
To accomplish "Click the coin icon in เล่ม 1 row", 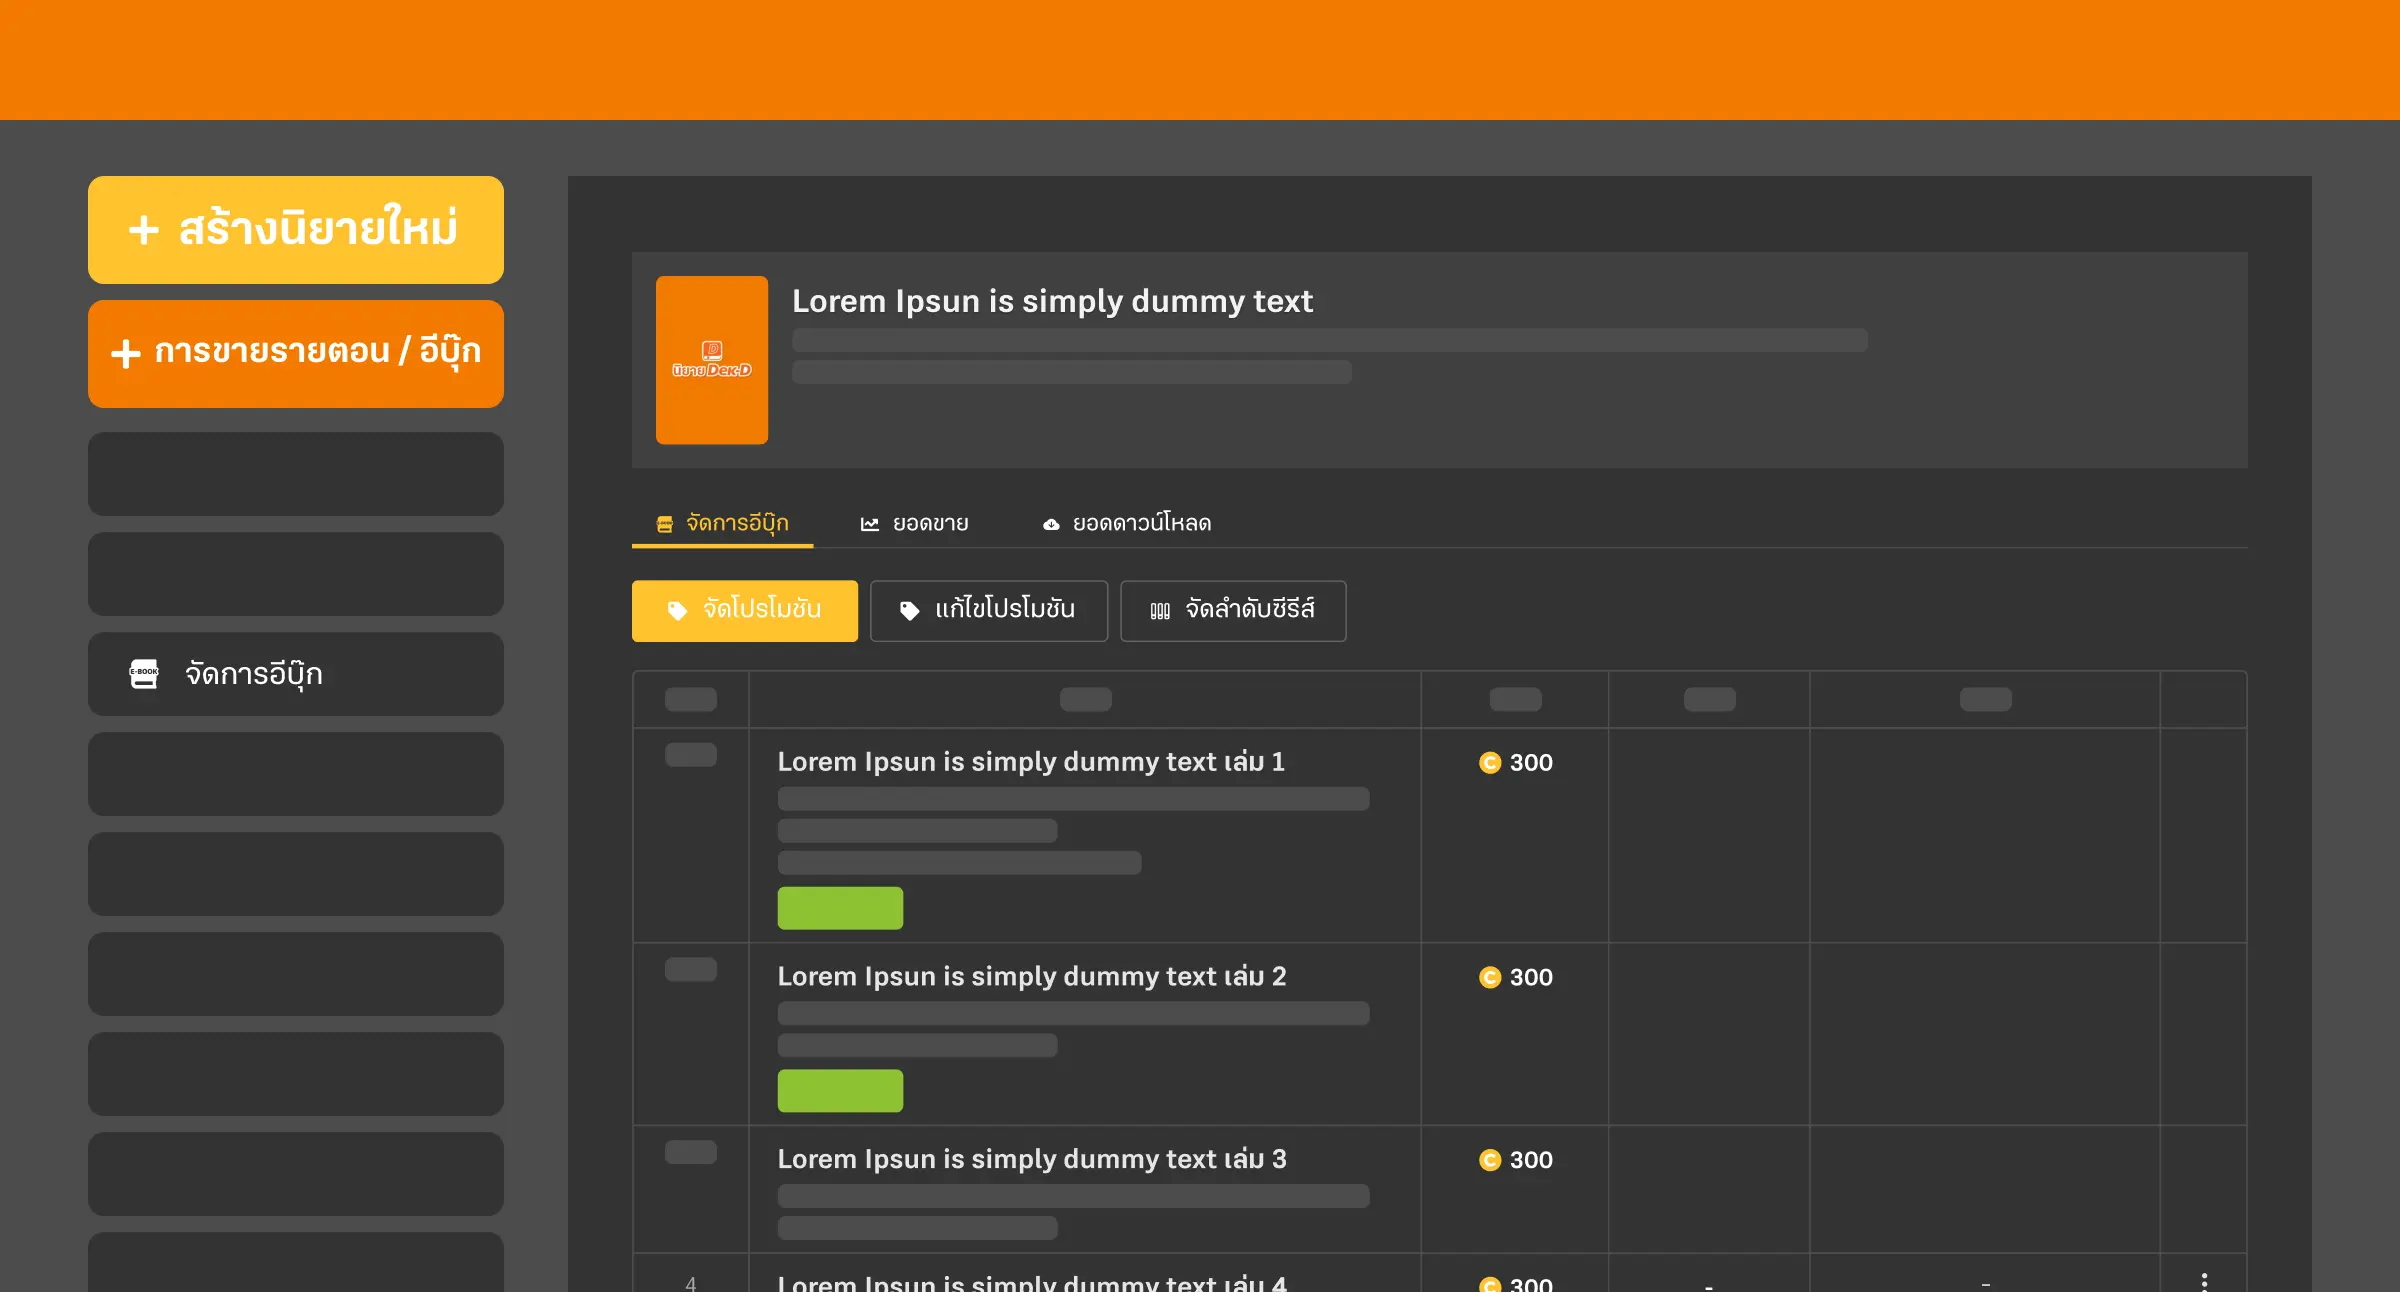I will click(x=1490, y=763).
